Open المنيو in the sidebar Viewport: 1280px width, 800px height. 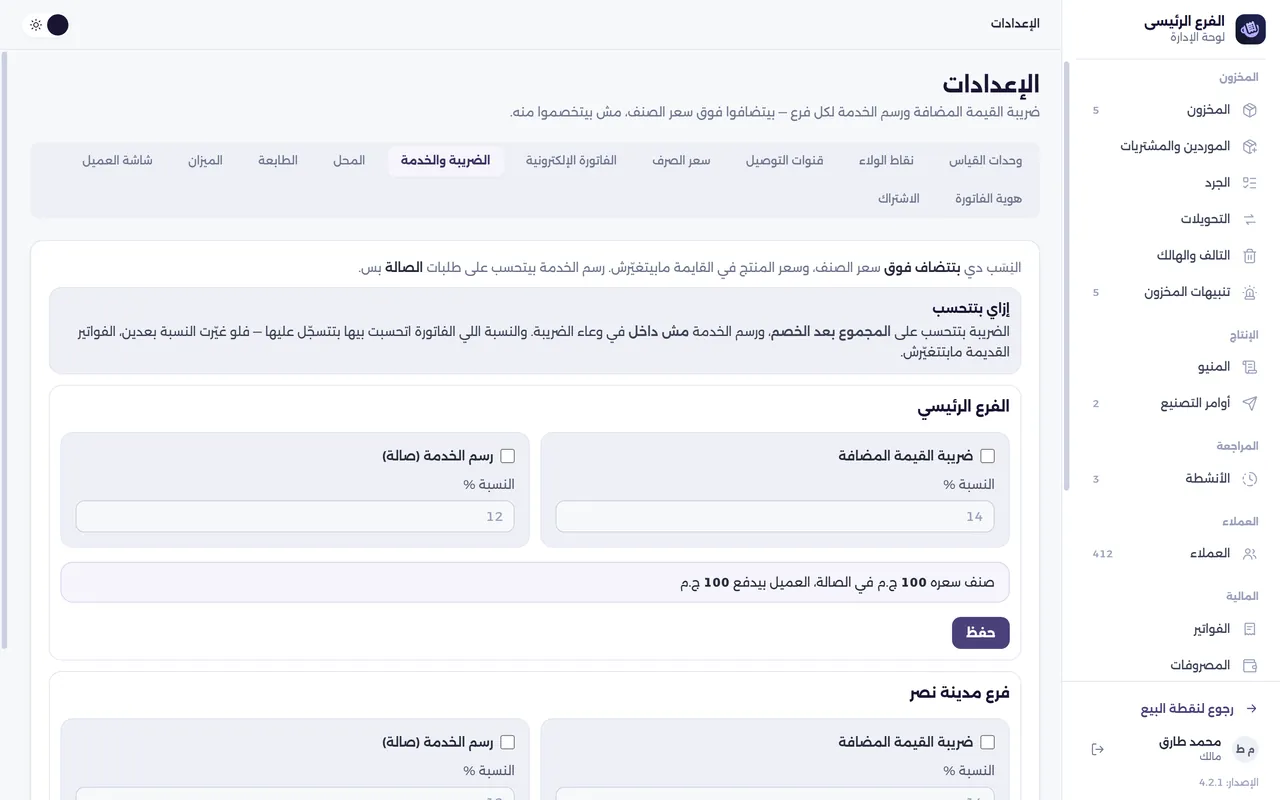point(1171,367)
